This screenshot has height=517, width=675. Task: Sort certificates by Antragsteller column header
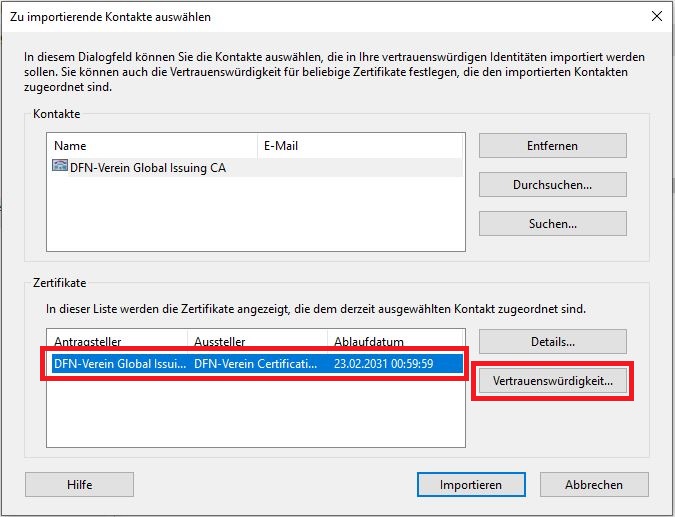tap(117, 342)
